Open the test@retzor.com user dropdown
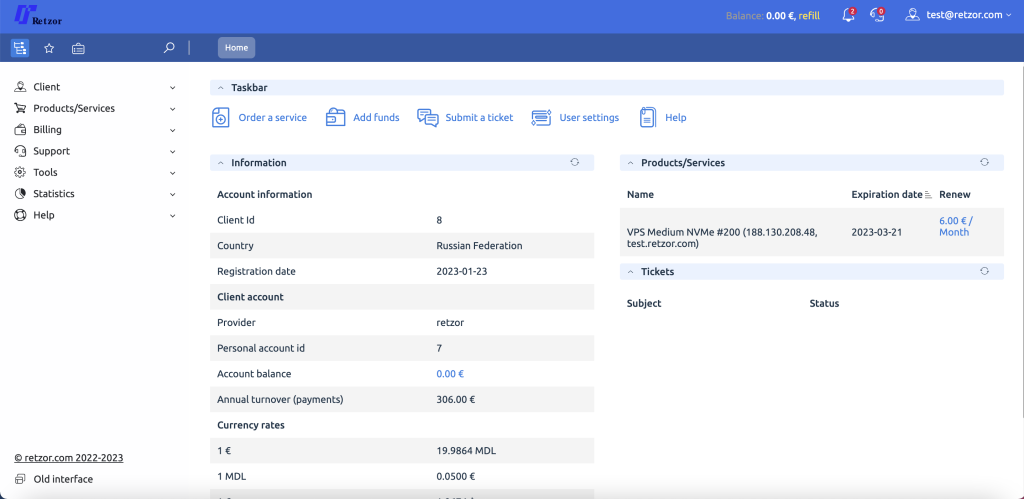 (957, 15)
